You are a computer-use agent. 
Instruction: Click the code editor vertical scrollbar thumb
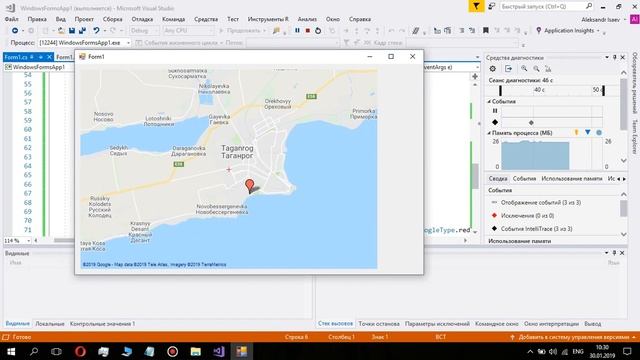[x=475, y=176]
